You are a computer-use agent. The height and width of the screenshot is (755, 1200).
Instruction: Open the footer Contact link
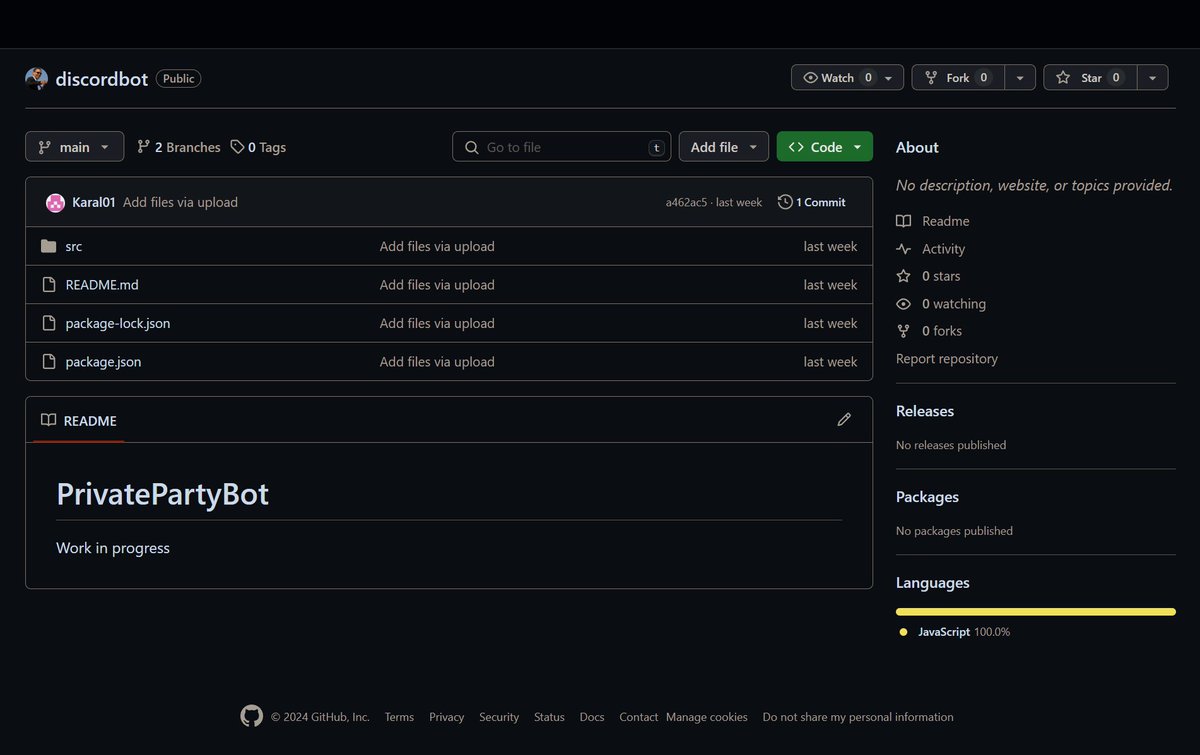[x=639, y=717]
